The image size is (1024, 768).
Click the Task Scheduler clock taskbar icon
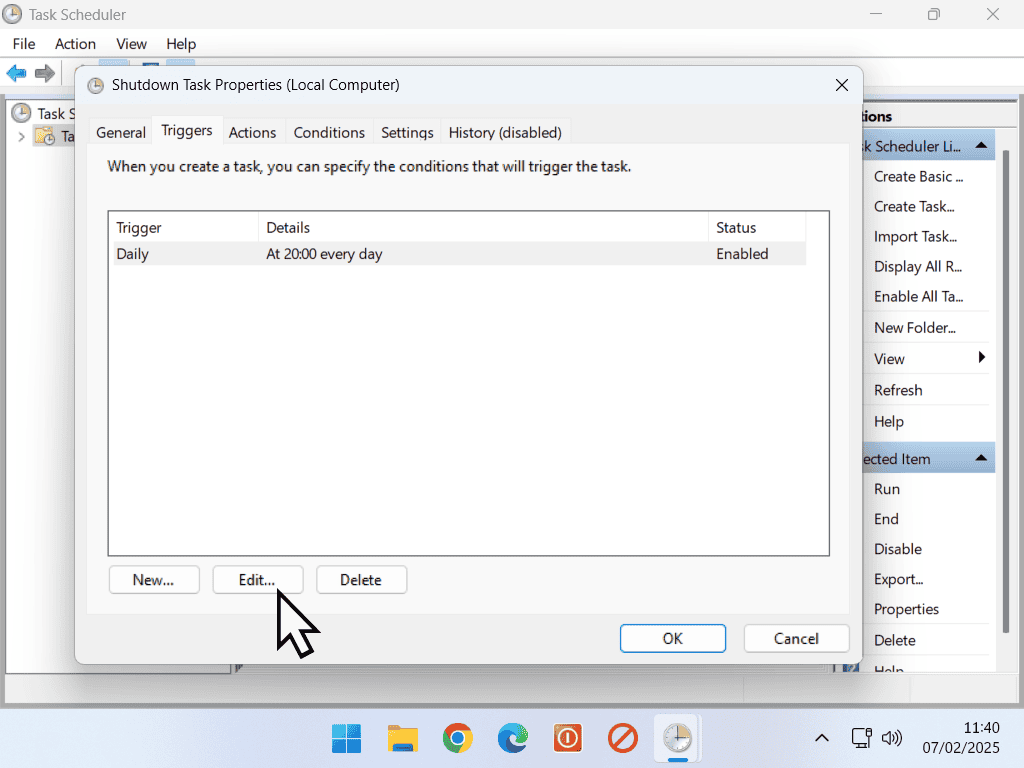click(x=678, y=739)
